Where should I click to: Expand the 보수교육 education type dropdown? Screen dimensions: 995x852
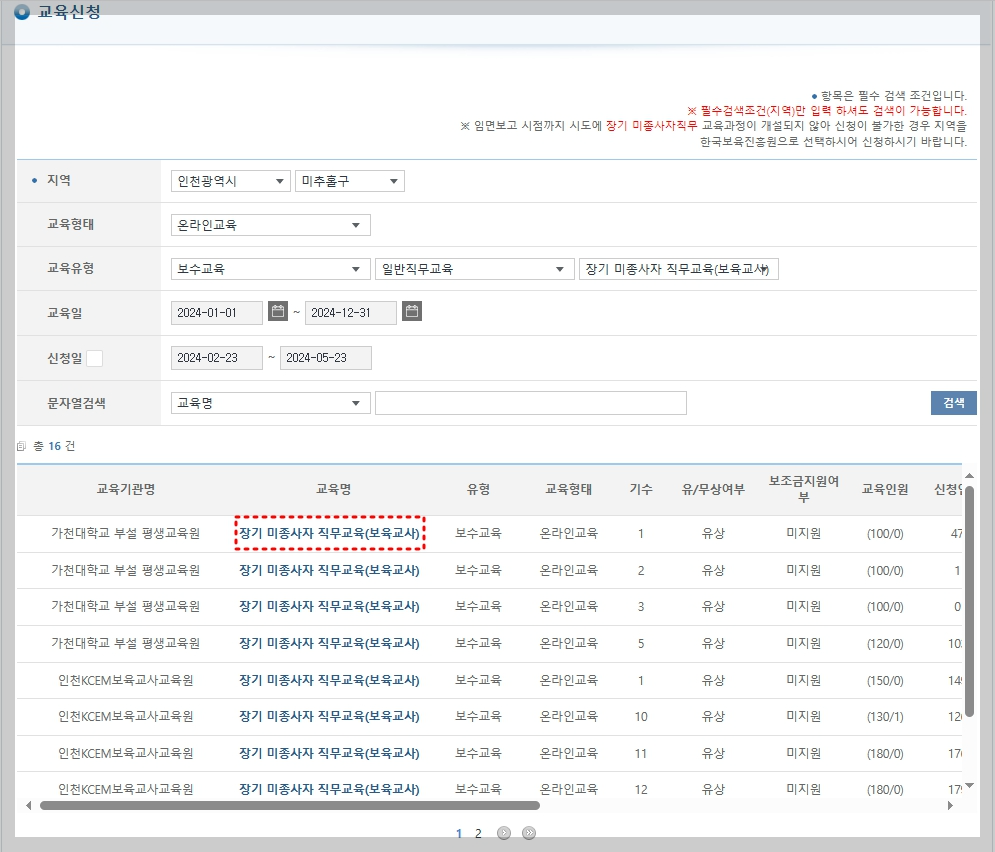270,269
